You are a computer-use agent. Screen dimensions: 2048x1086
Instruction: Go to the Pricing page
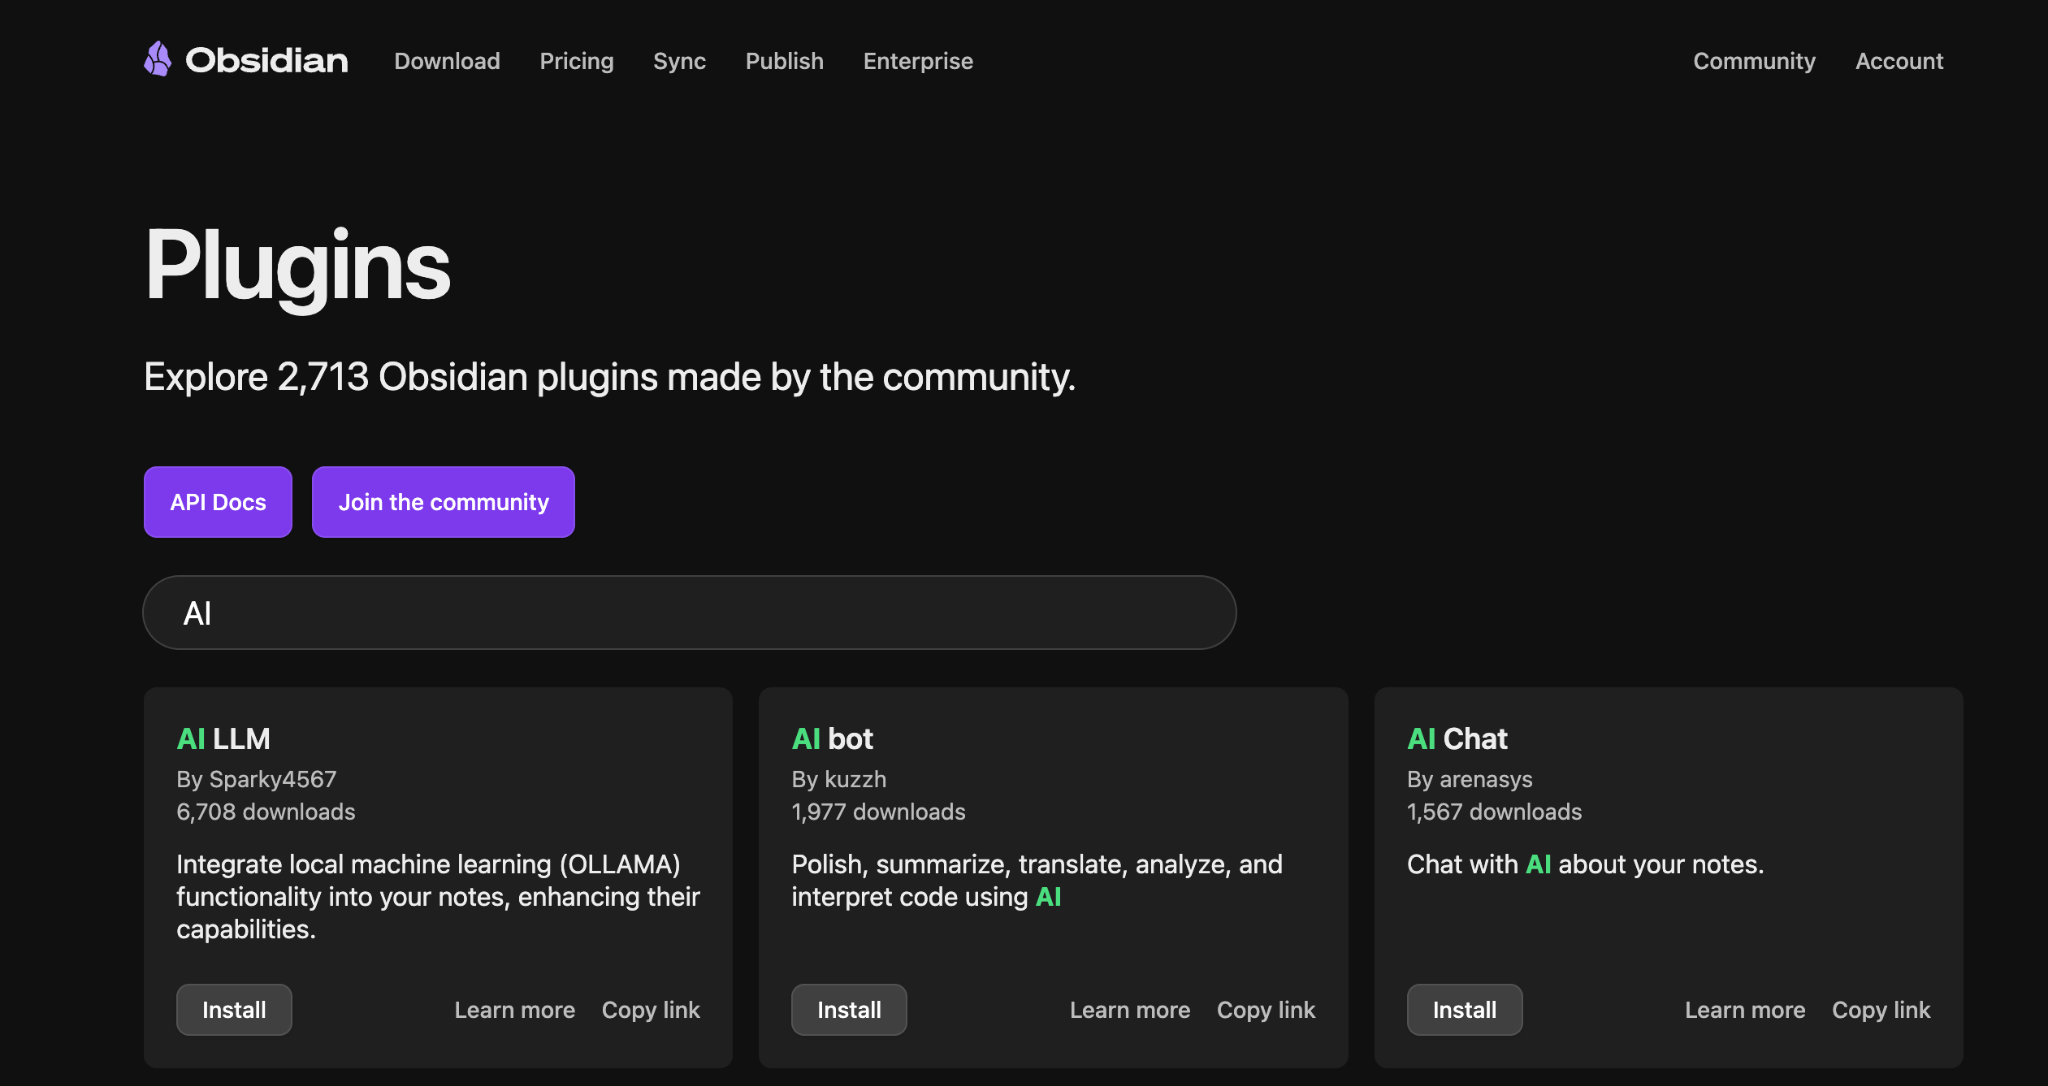pyautogui.click(x=576, y=61)
